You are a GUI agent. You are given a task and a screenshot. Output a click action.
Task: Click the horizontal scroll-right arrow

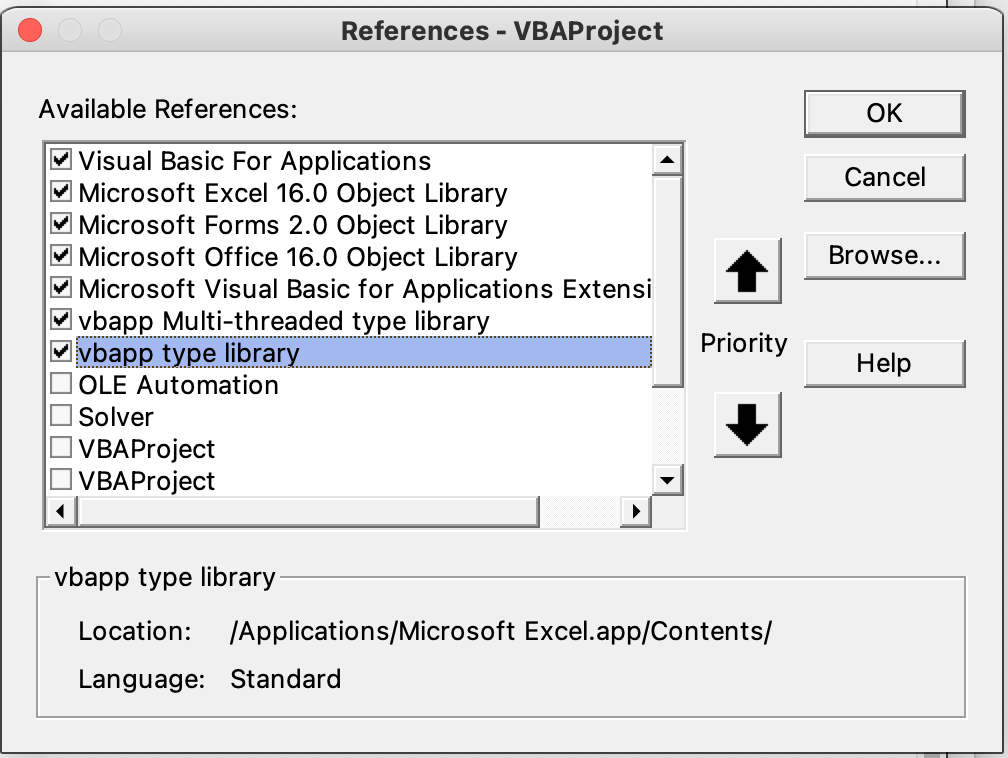[x=635, y=512]
